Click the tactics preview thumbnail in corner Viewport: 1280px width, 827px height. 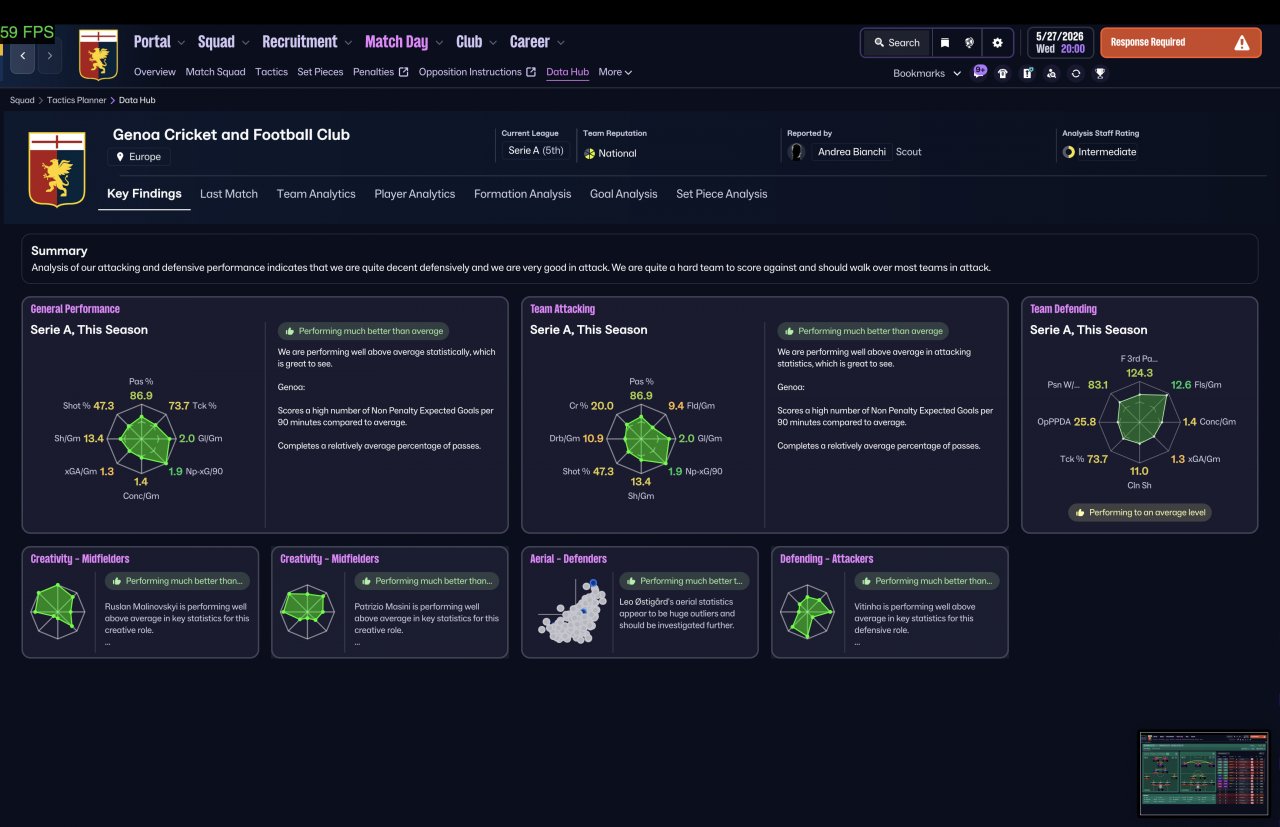[x=1204, y=773]
